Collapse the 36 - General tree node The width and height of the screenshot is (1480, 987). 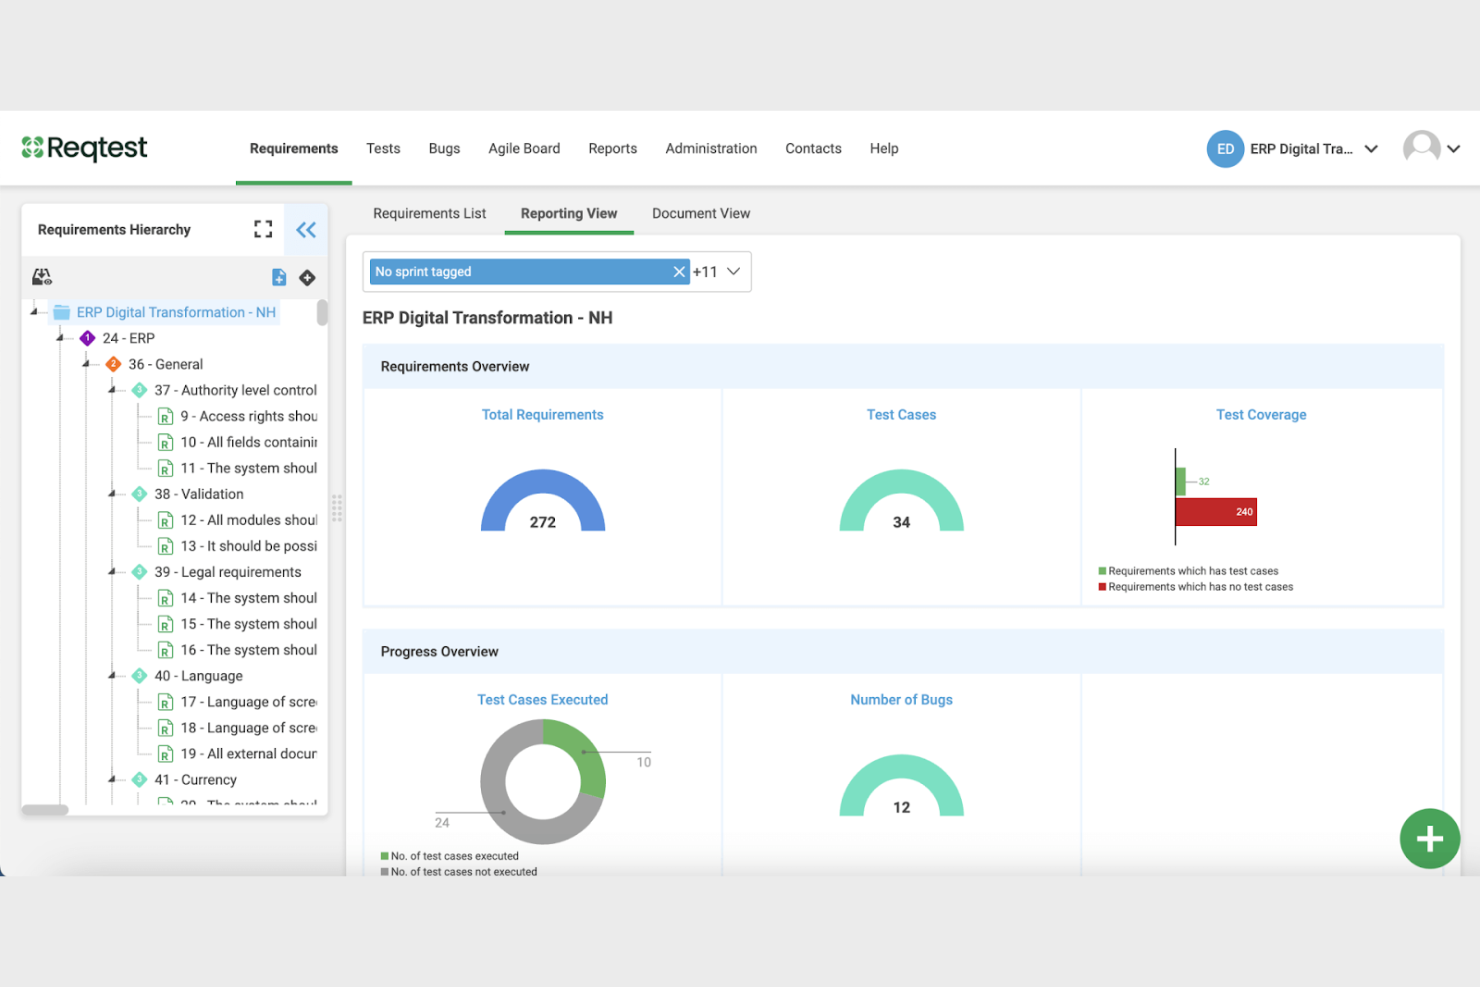point(86,364)
